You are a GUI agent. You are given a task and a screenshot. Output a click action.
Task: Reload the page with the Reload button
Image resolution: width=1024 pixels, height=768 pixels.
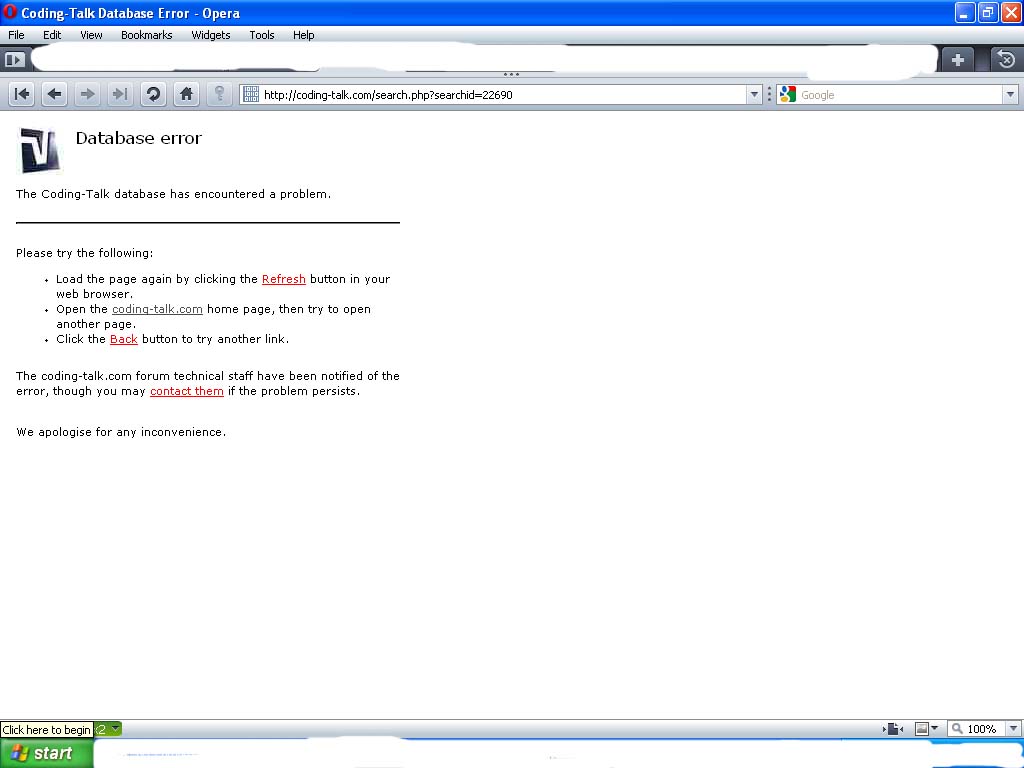(x=153, y=94)
